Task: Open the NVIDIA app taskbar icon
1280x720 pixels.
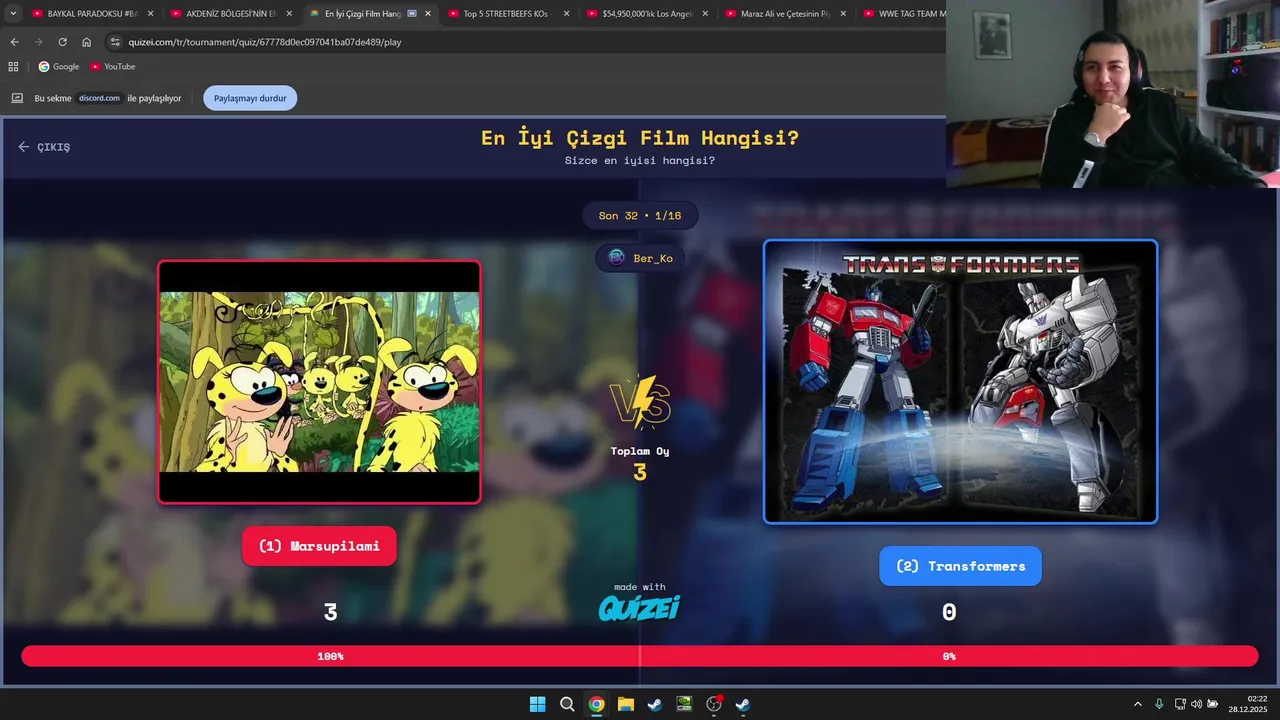Action: point(684,704)
